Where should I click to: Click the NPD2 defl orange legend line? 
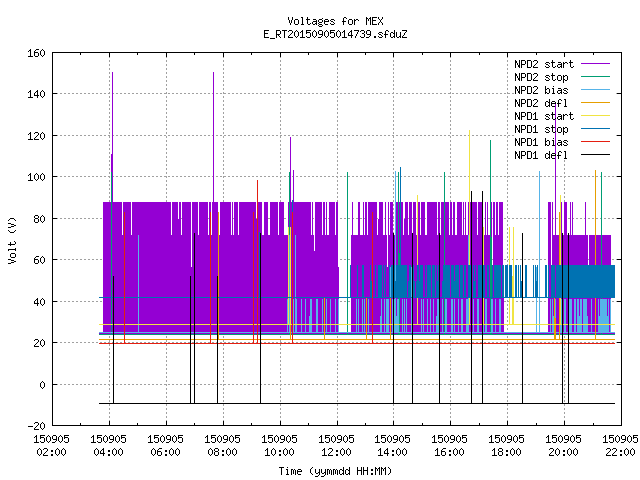click(595, 102)
